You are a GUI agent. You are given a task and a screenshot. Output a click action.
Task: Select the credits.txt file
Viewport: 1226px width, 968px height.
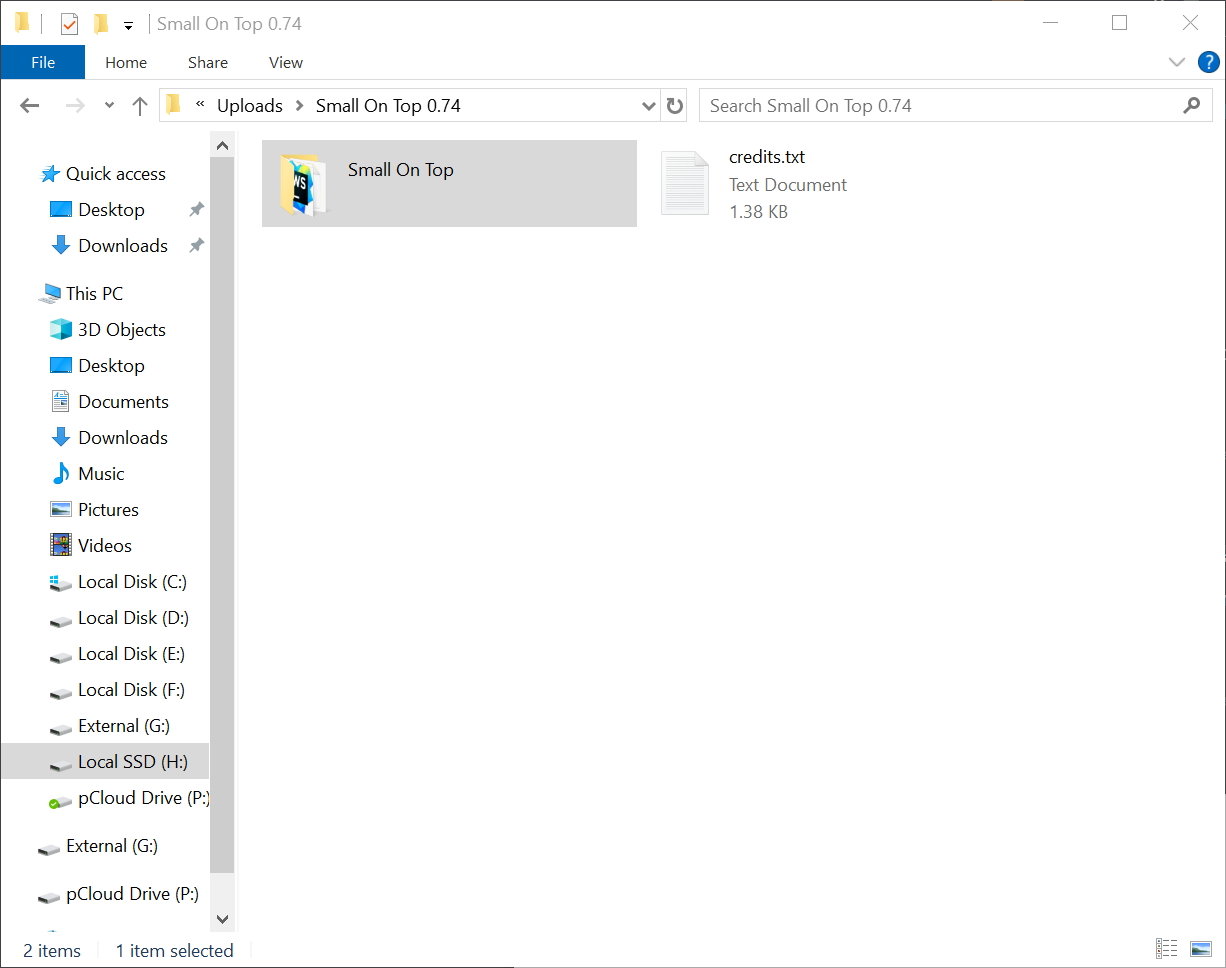click(766, 158)
